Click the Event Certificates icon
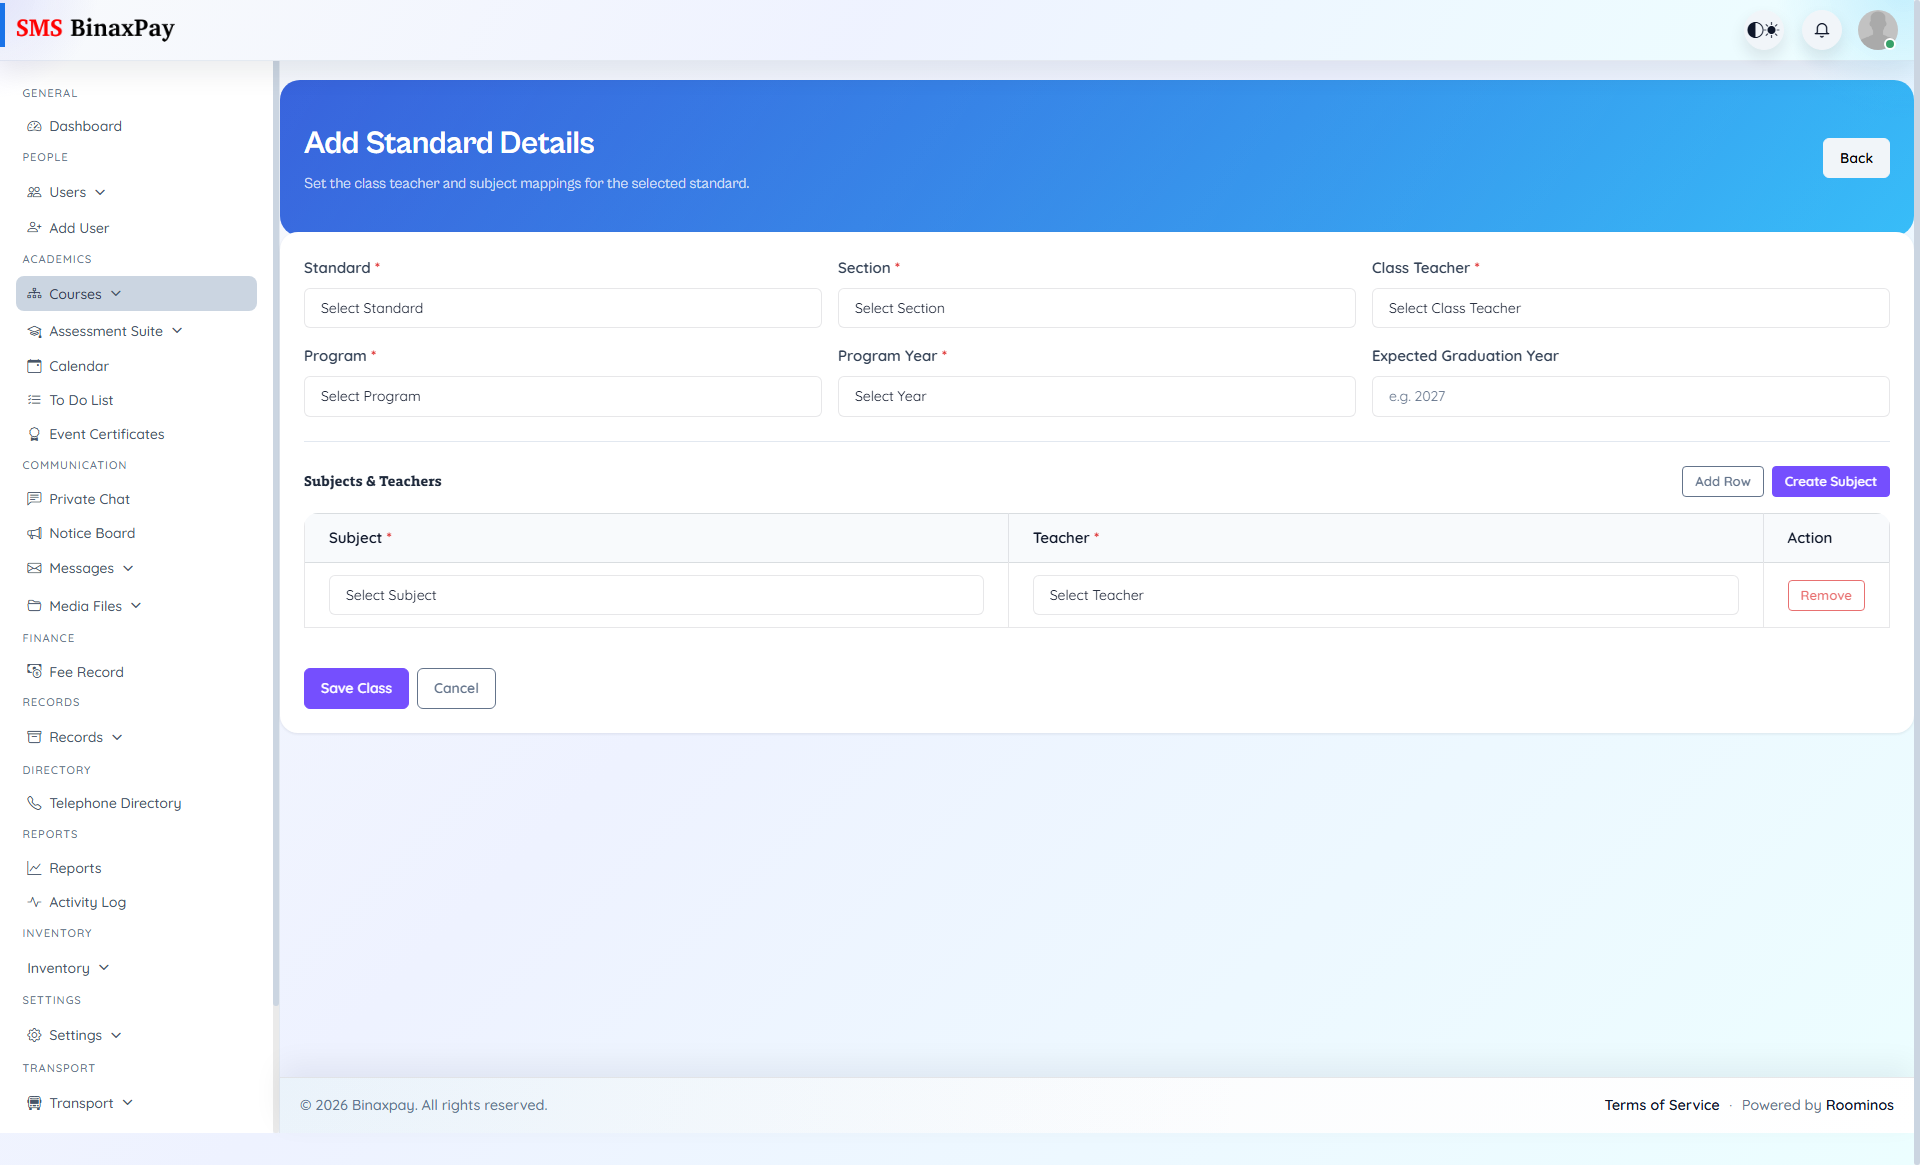Image resolution: width=1920 pixels, height=1165 pixels. coord(35,434)
